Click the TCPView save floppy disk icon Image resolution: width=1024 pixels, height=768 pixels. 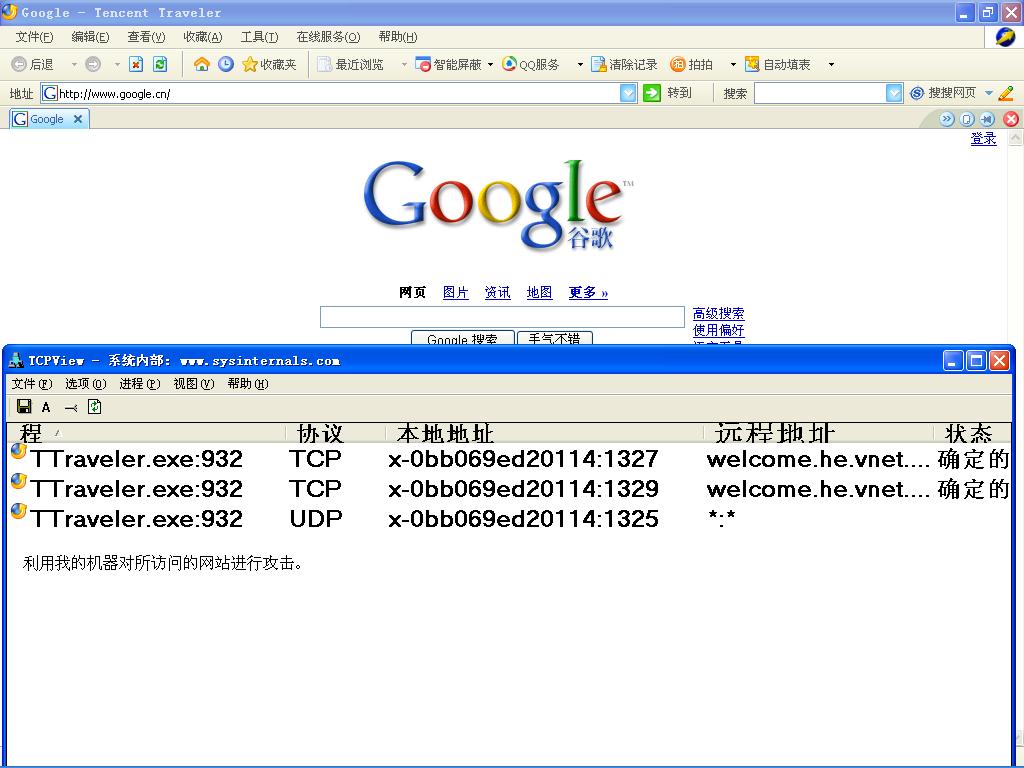tap(24, 407)
